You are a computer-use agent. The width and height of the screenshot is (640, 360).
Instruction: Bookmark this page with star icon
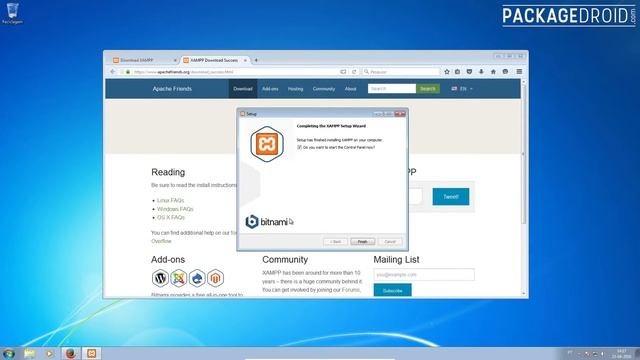click(447, 72)
